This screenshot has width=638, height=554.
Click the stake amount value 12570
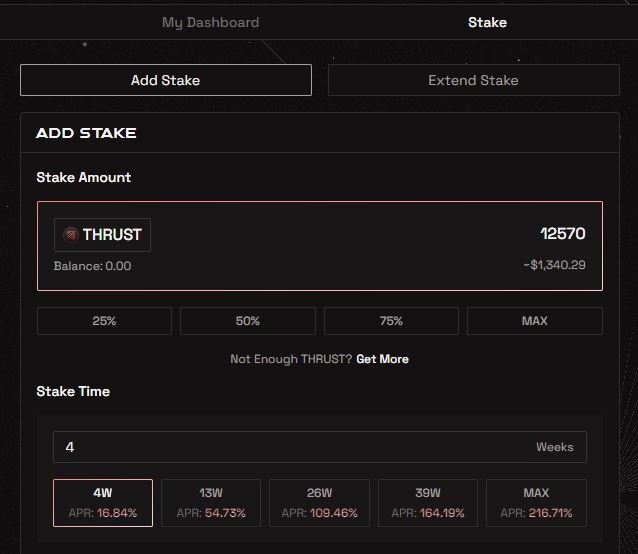click(x=562, y=234)
